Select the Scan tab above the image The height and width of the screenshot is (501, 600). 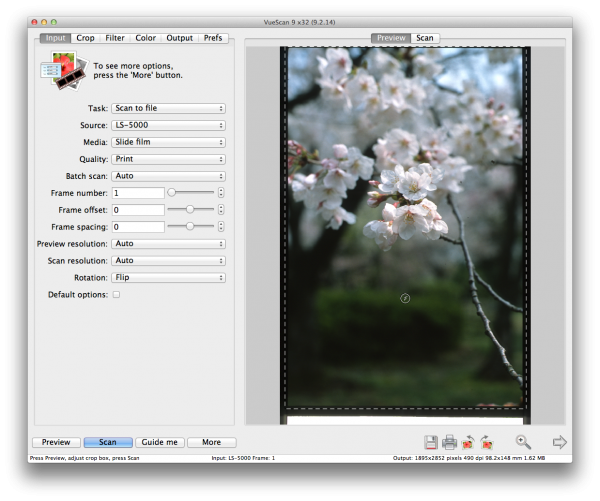[425, 38]
